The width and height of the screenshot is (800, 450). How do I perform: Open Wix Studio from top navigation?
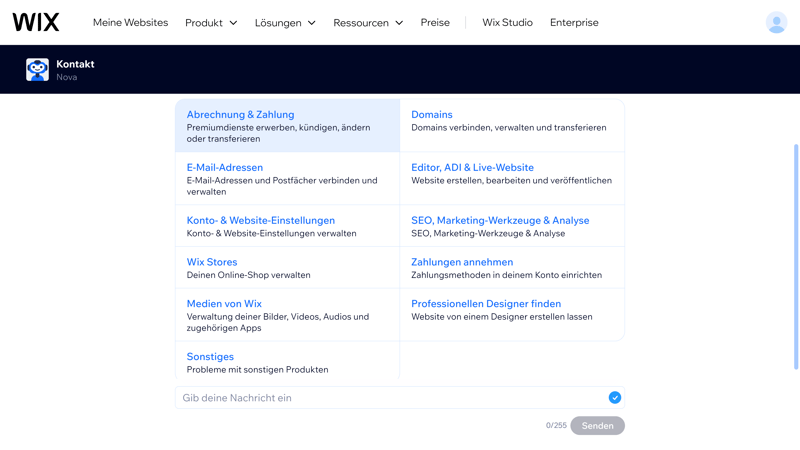(507, 22)
